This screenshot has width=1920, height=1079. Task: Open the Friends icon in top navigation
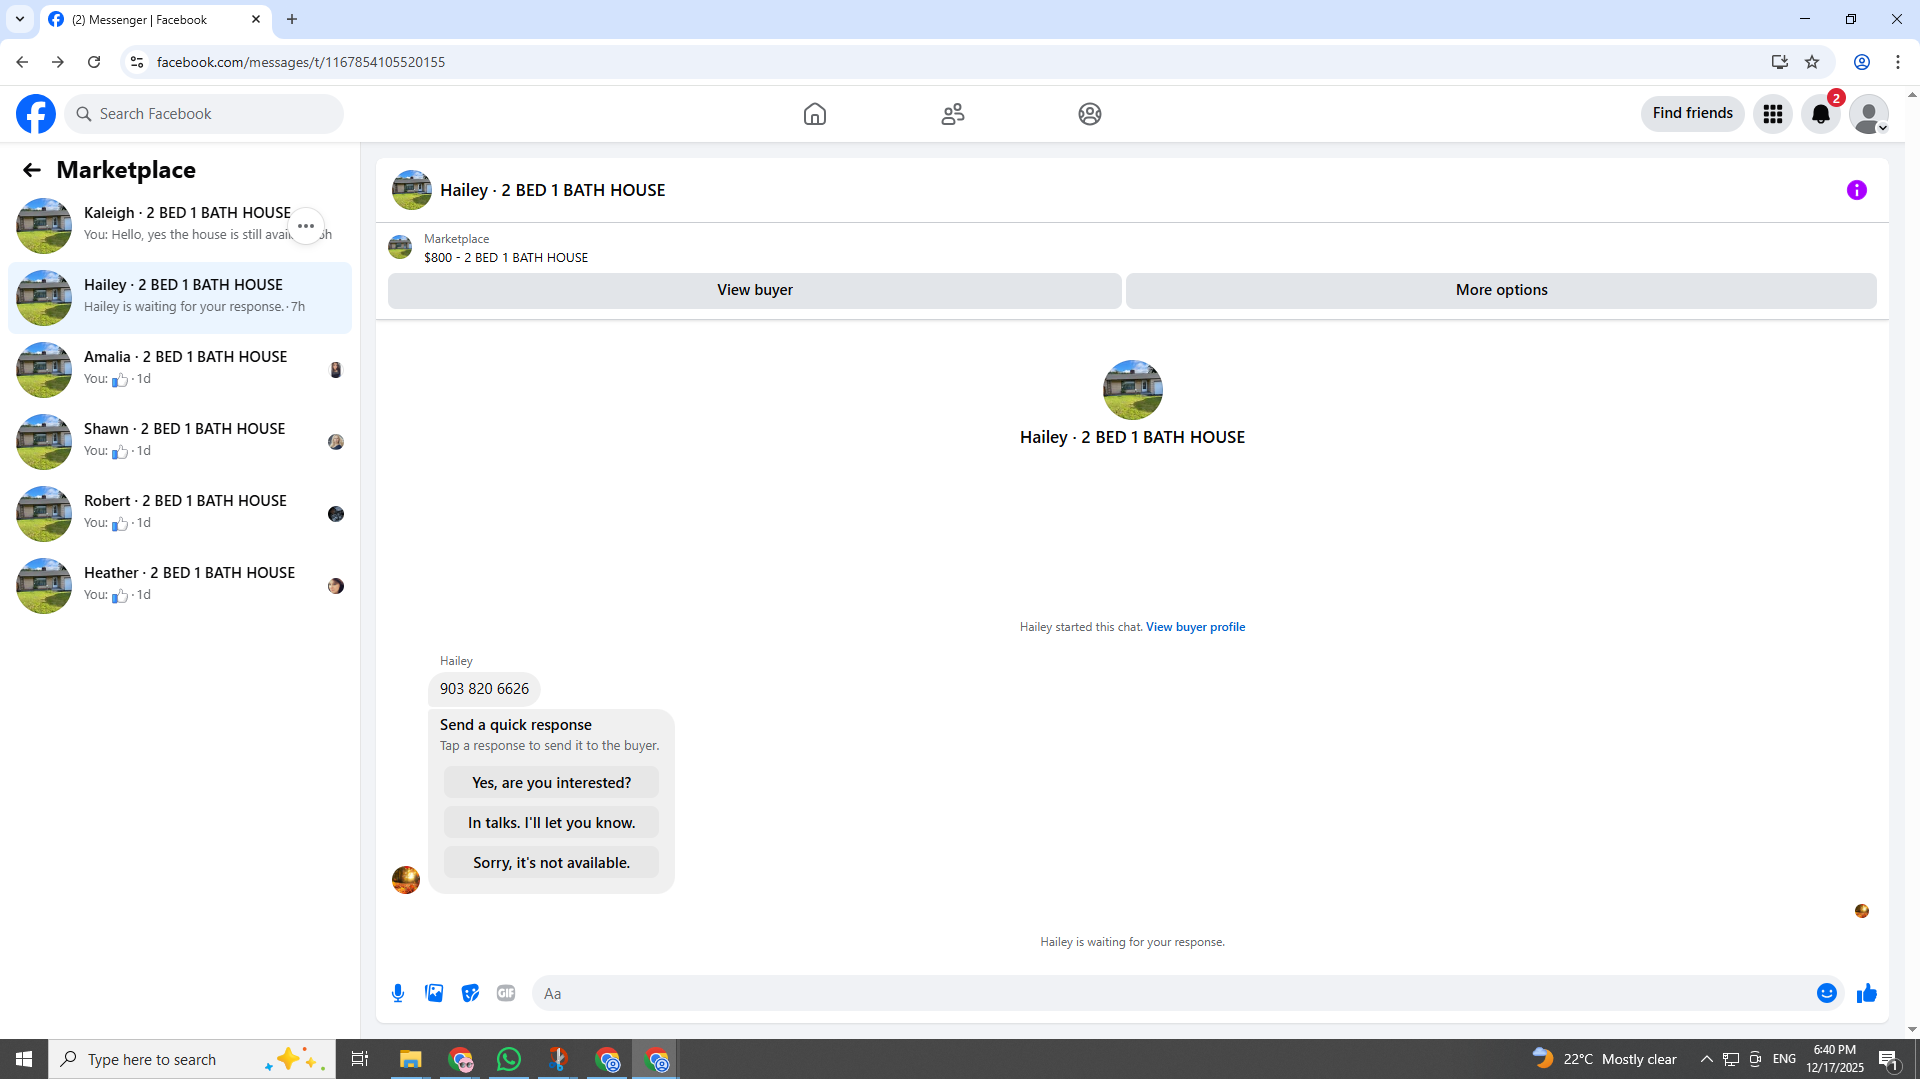(x=953, y=114)
